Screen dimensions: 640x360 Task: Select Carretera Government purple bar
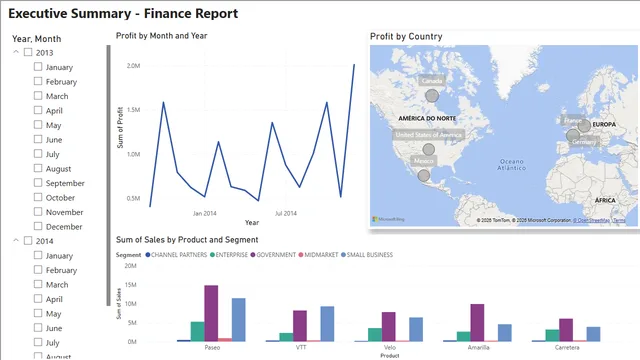tap(566, 330)
